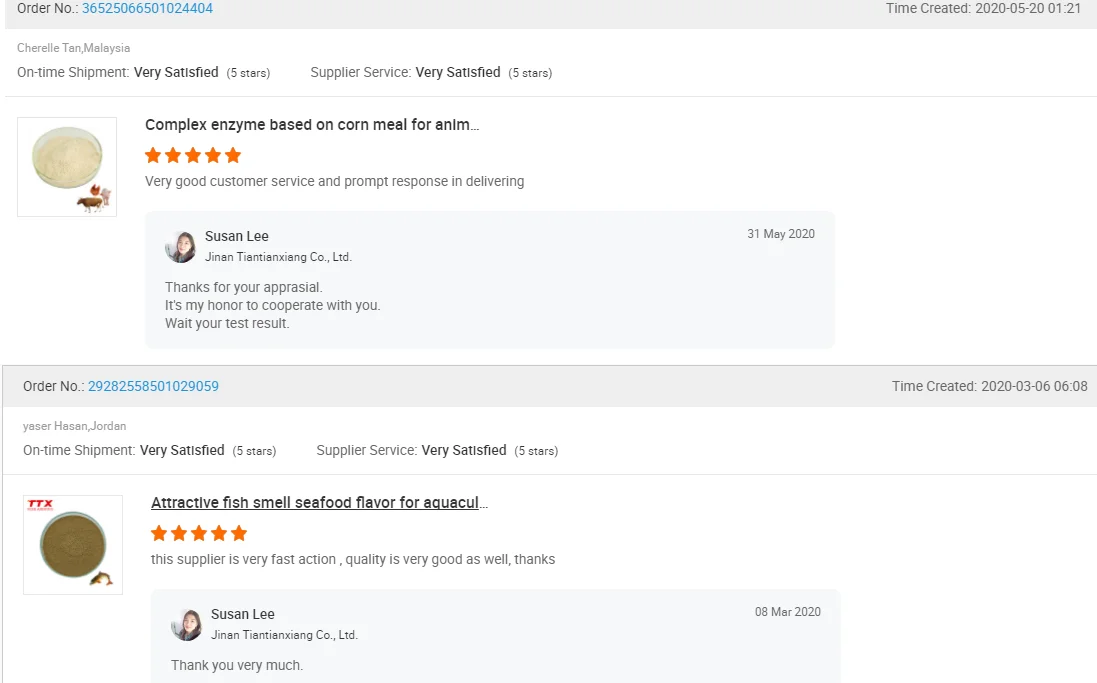
Task: Click the five-star rating under fish flavor
Action: [x=199, y=533]
